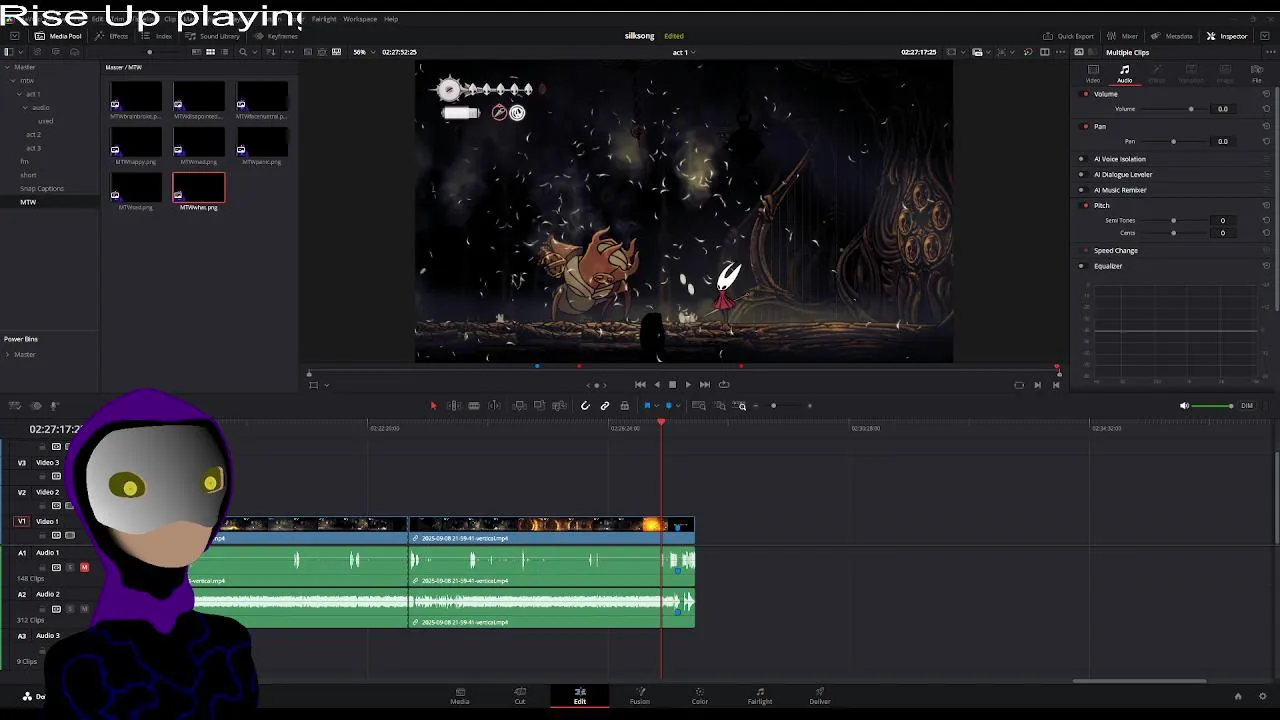Add a blue Marker on the timeline
The width and height of the screenshot is (1280, 720).
tap(668, 405)
